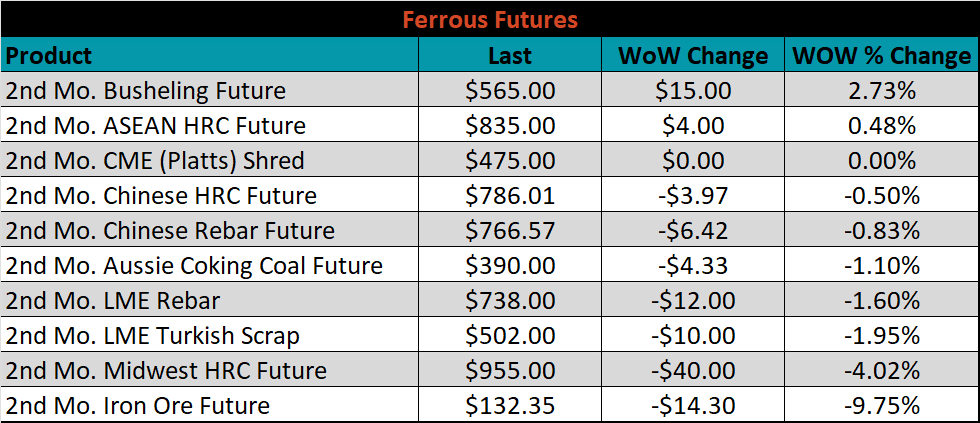Click the -$6.42 WoW change cell

pyautogui.click(x=692, y=230)
